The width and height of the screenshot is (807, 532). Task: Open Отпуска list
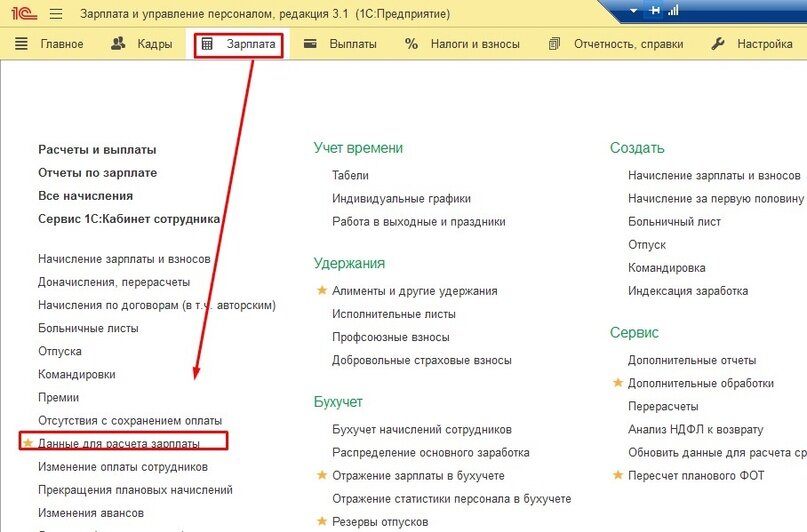click(x=60, y=351)
